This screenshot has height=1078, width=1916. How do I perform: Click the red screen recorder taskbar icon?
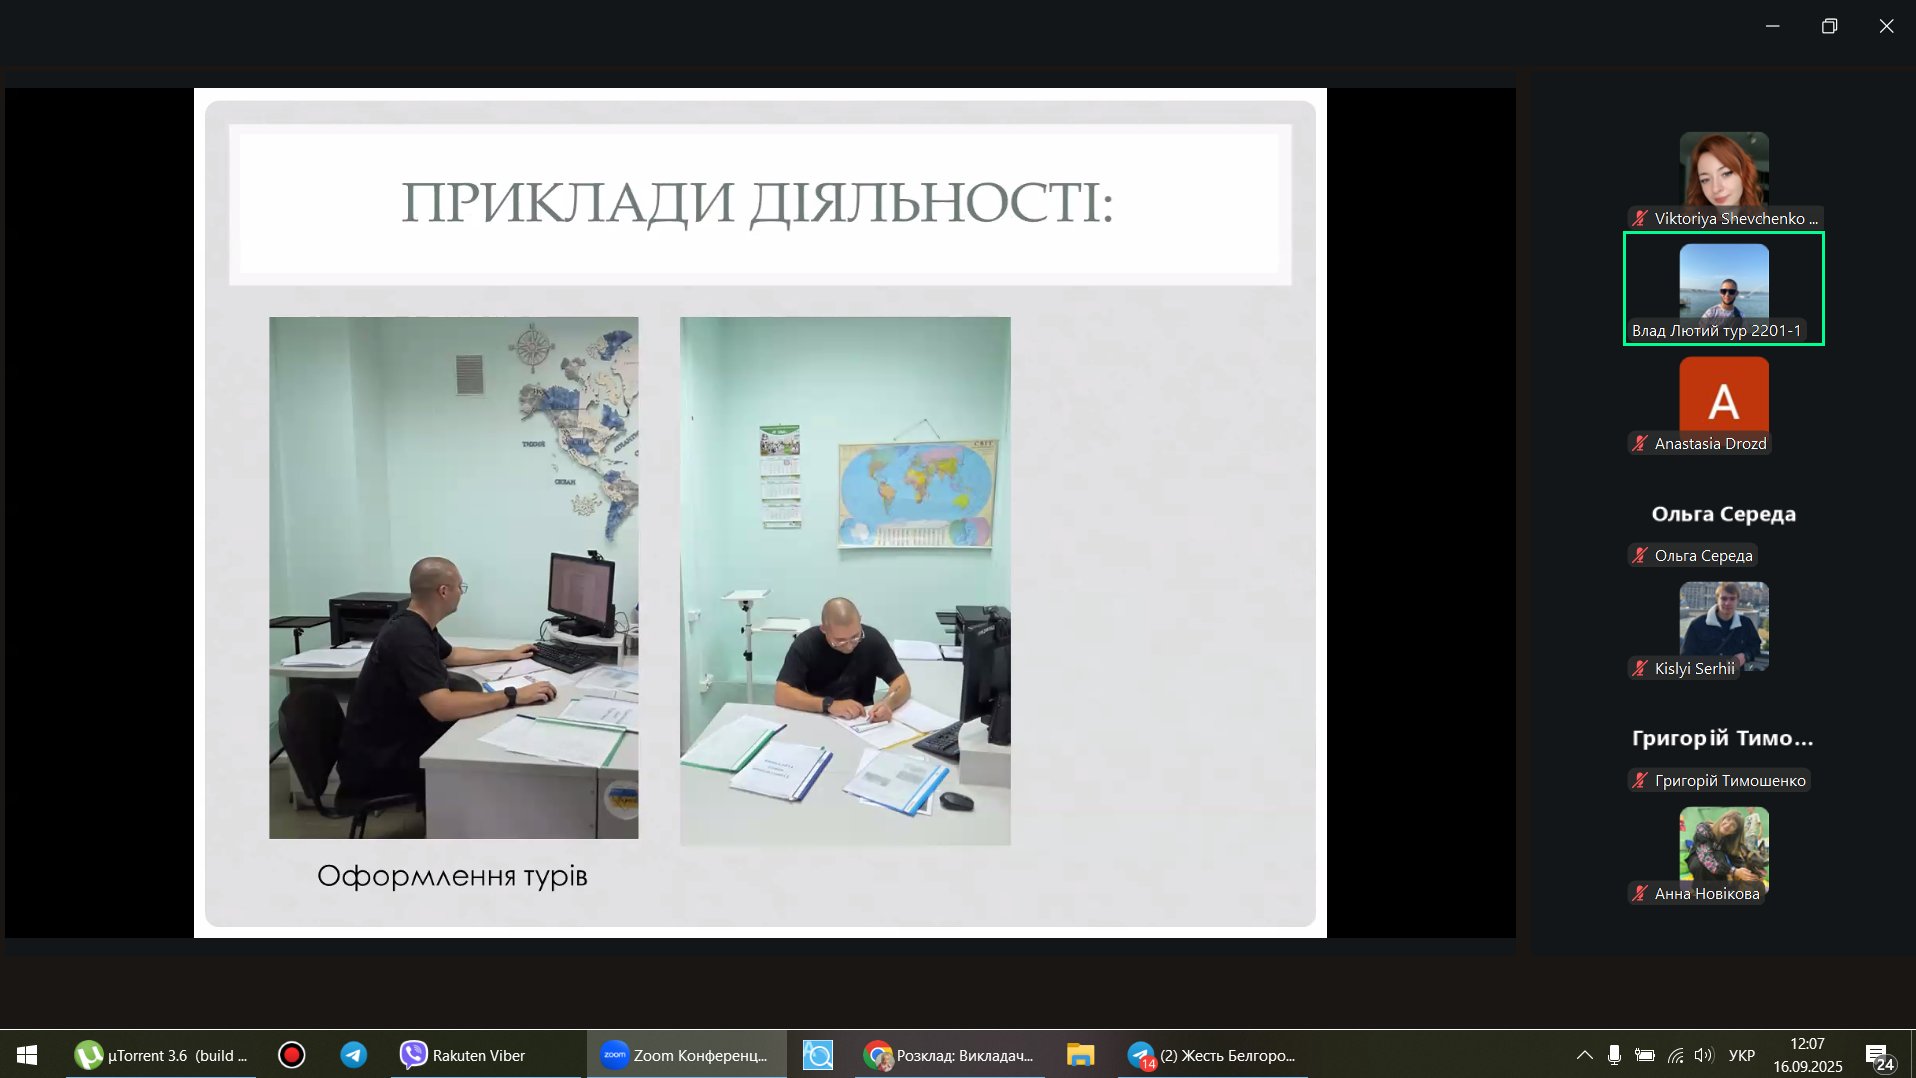[x=291, y=1055]
